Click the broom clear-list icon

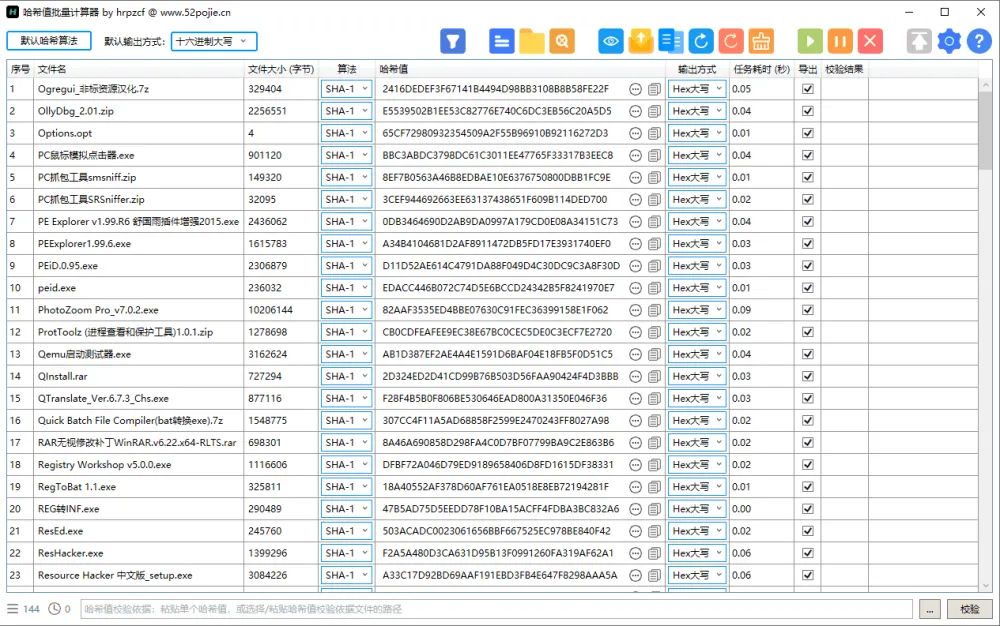coord(761,41)
